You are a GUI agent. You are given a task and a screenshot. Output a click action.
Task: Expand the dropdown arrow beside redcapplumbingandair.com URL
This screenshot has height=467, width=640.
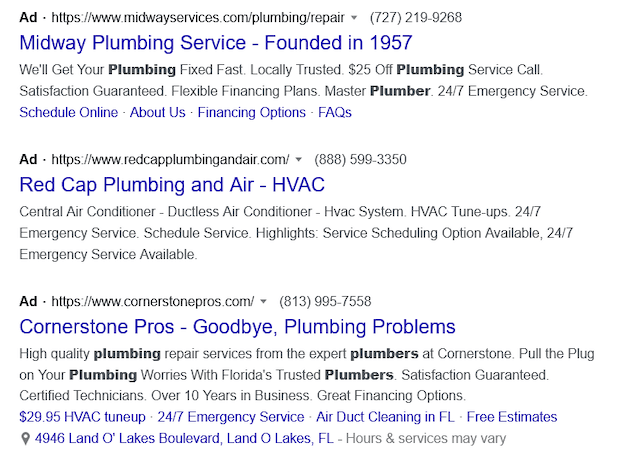point(300,160)
